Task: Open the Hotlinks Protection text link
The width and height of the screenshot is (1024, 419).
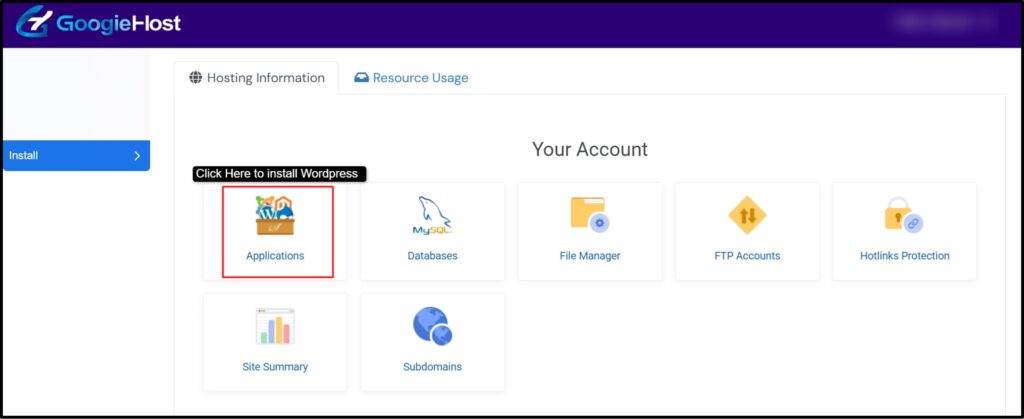Action: coord(904,256)
